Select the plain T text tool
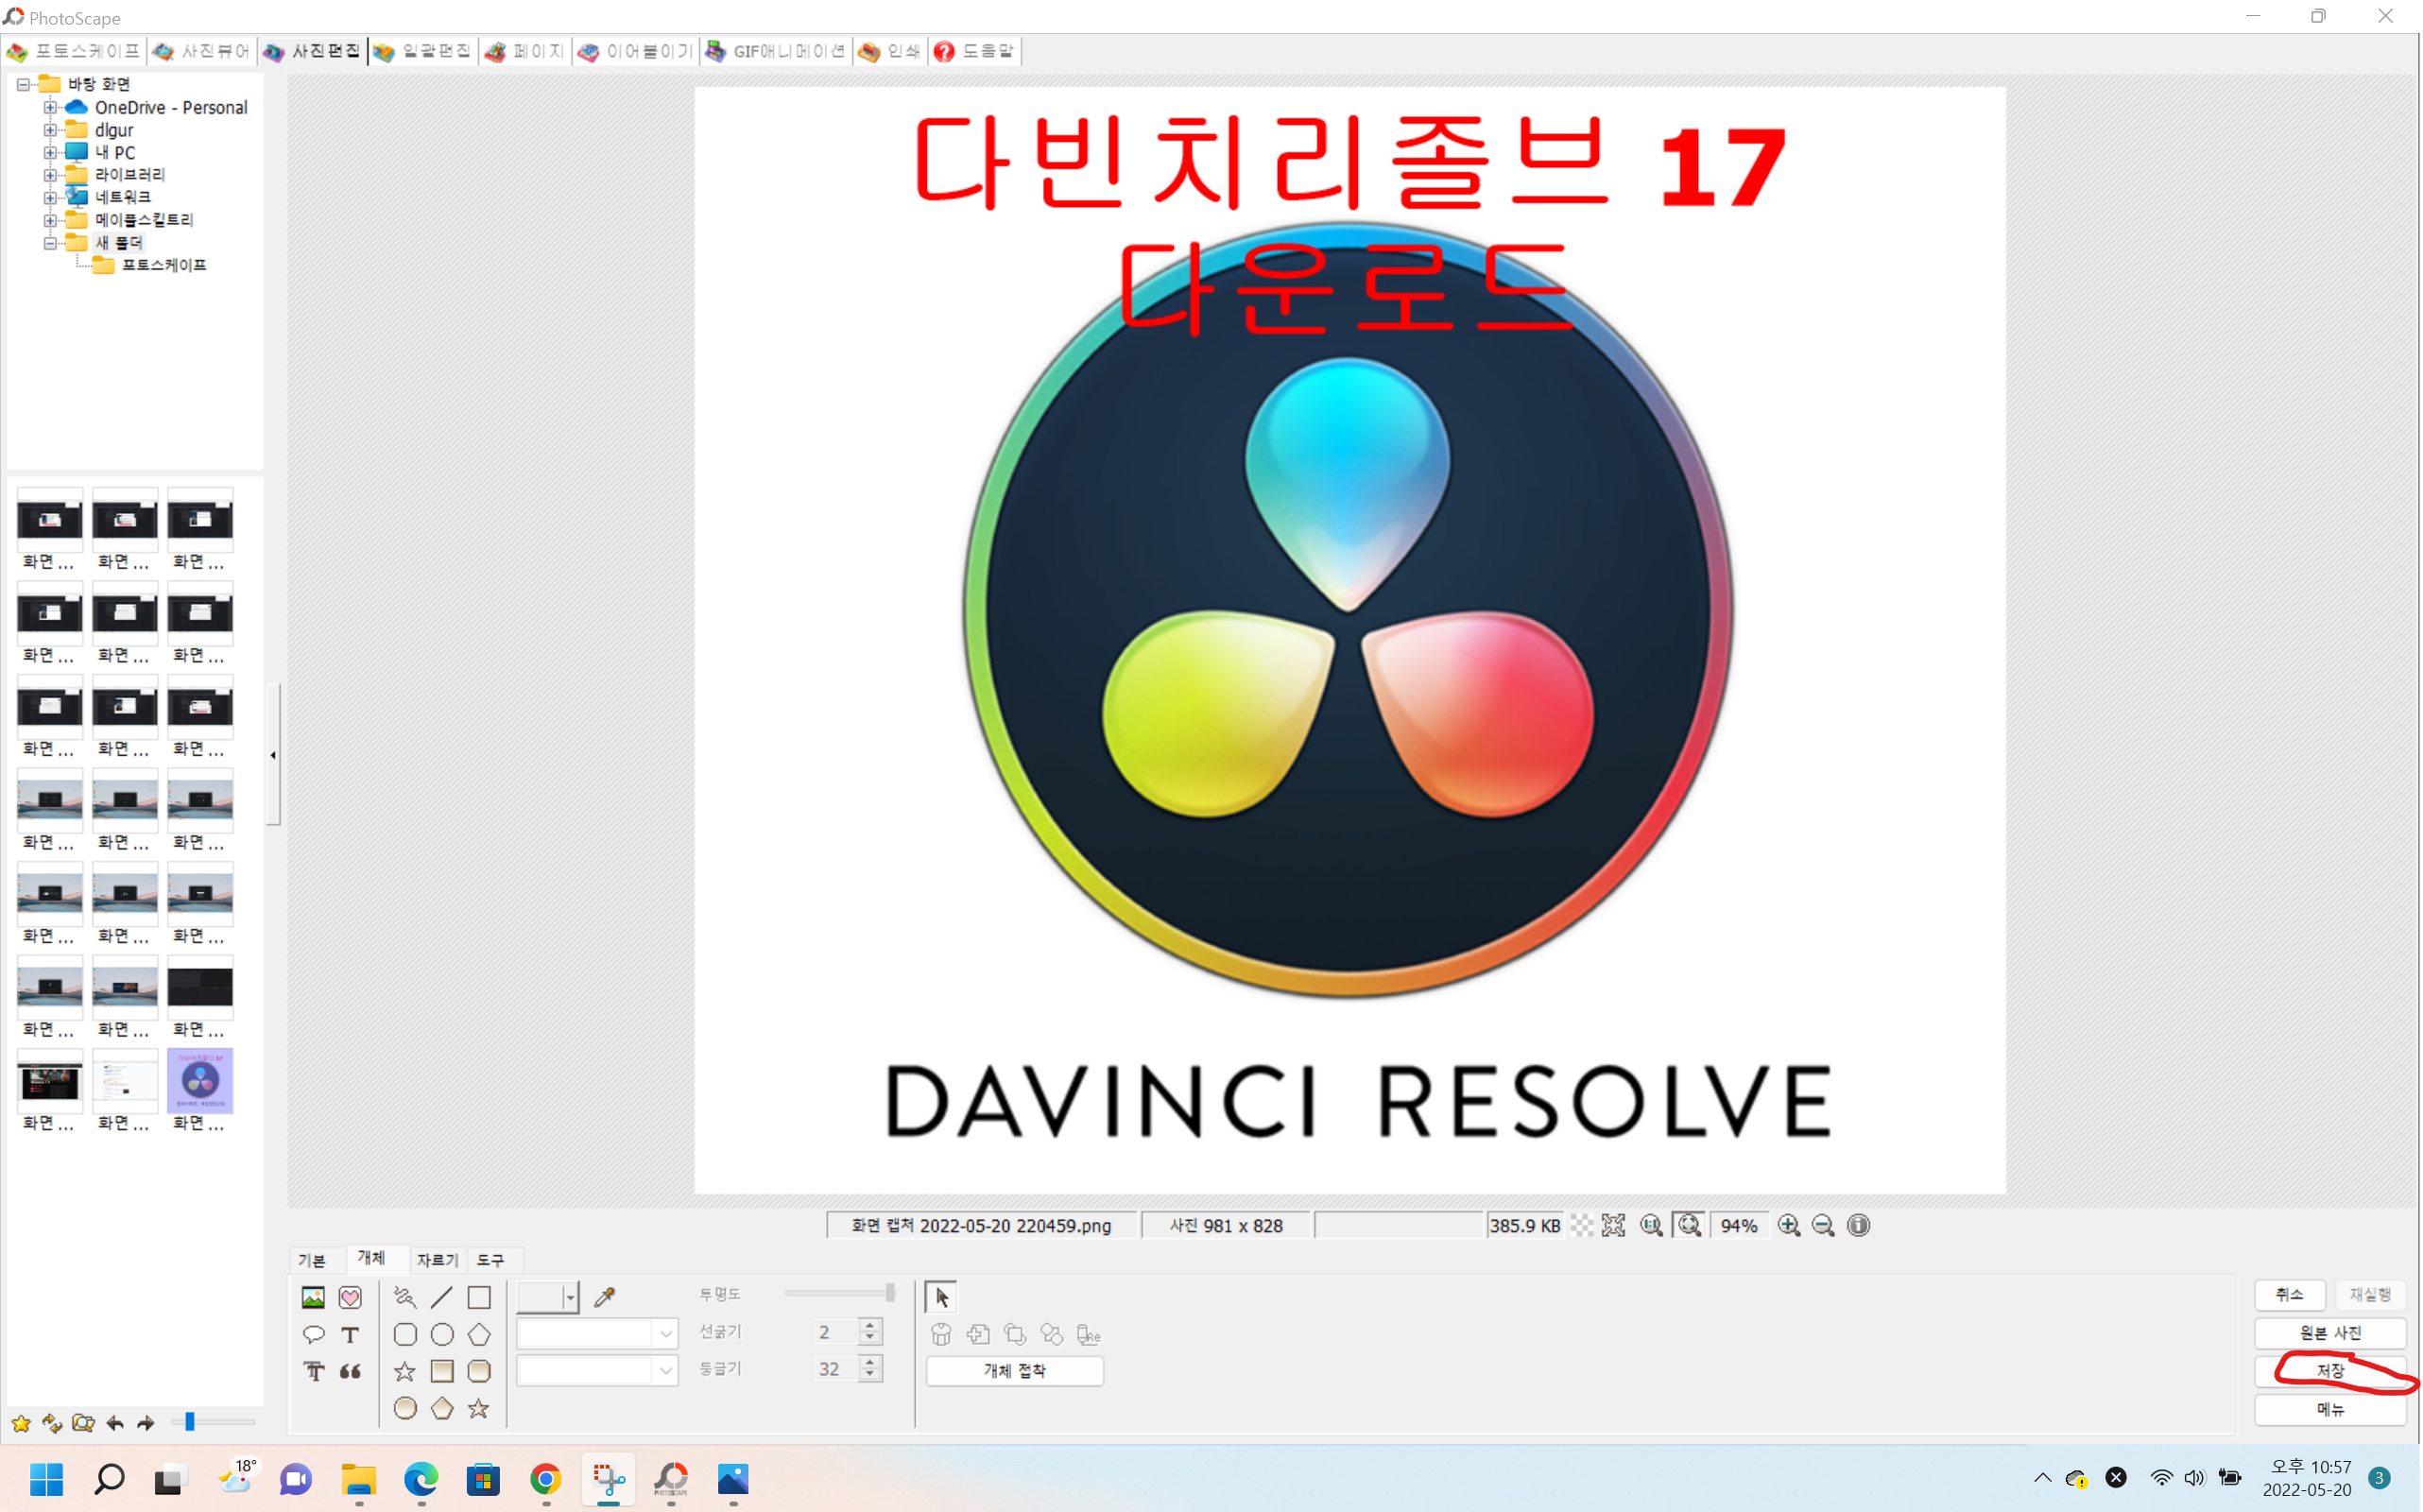 tap(350, 1334)
